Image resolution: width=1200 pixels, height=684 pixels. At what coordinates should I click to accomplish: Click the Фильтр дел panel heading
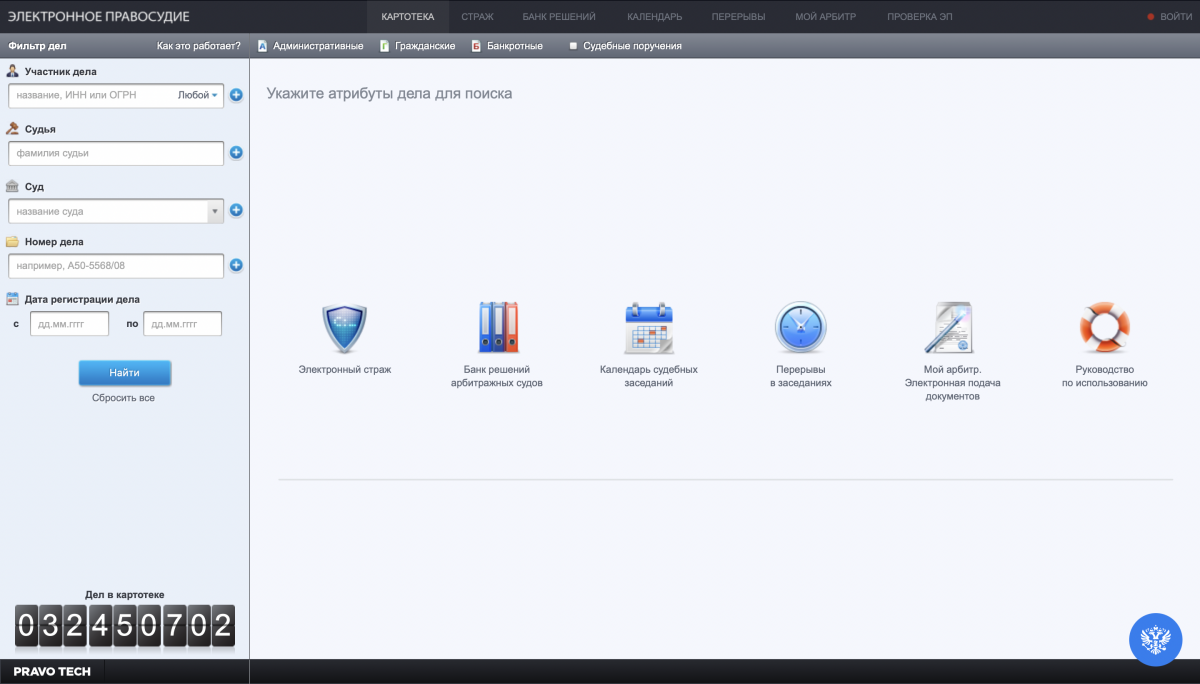37,46
